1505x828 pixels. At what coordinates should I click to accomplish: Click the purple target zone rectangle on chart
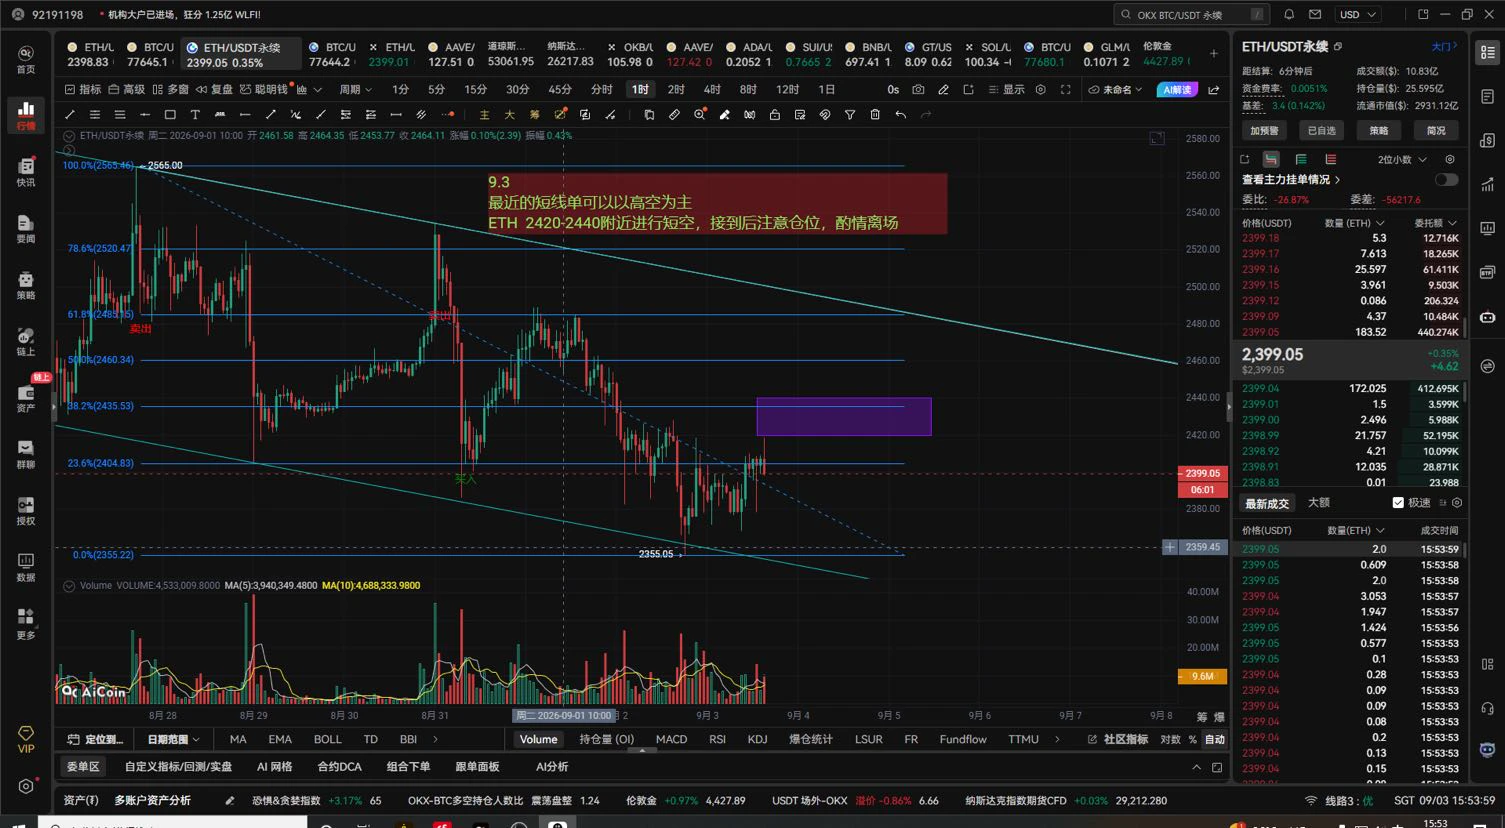(843, 417)
